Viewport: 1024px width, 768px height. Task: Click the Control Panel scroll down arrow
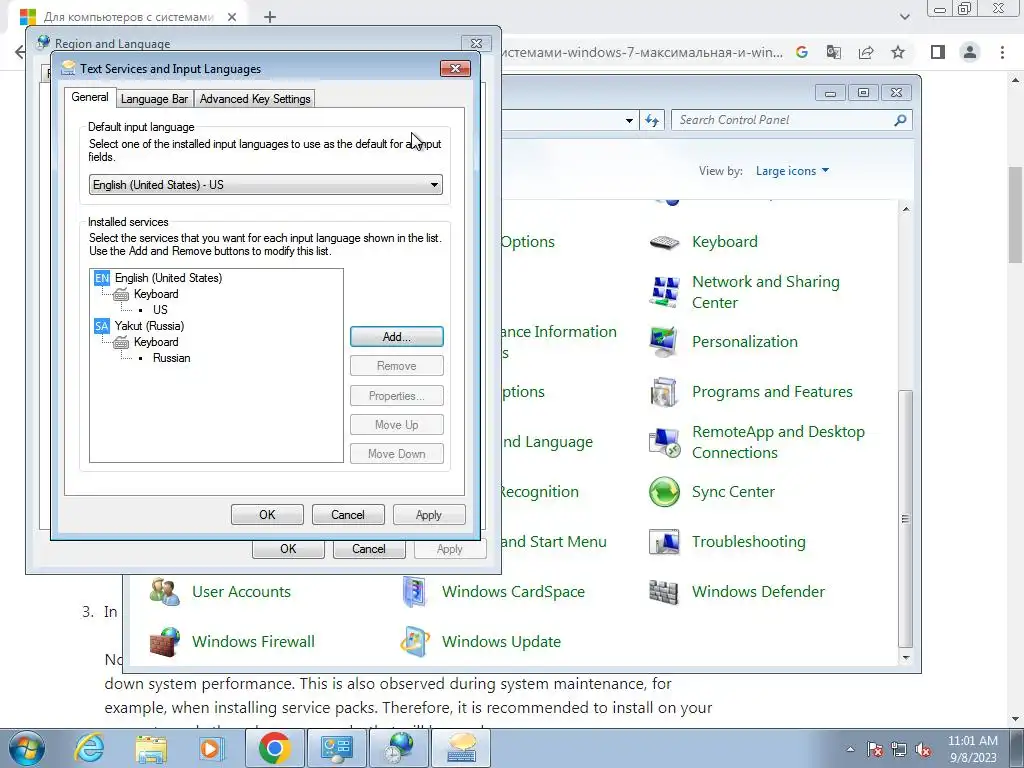tap(905, 658)
